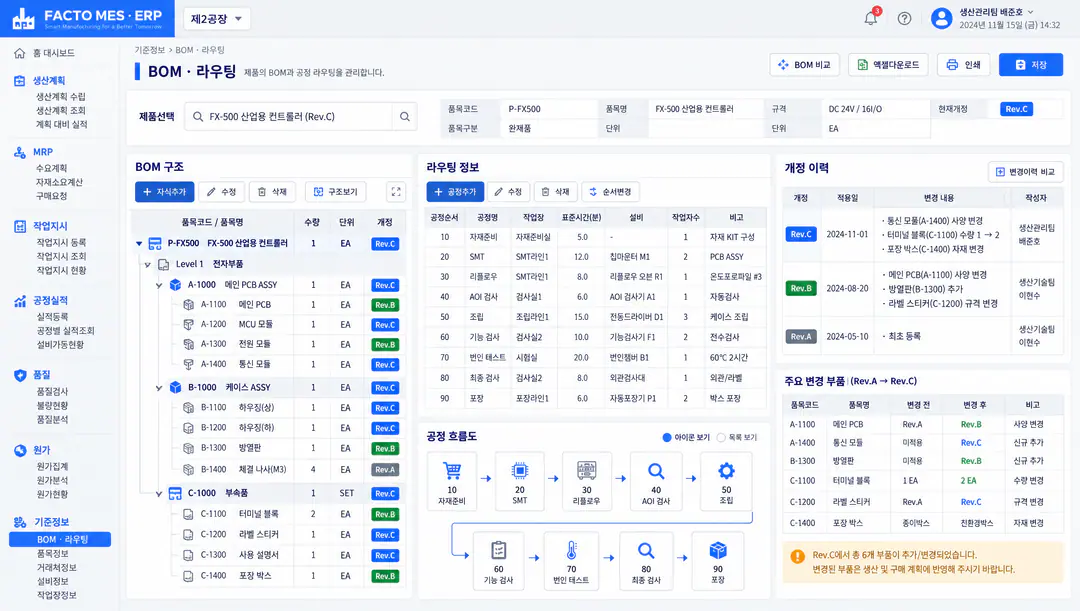The height and width of the screenshot is (611, 1080).
Task: Open the 제2공장 factory dropdown
Action: [216, 19]
